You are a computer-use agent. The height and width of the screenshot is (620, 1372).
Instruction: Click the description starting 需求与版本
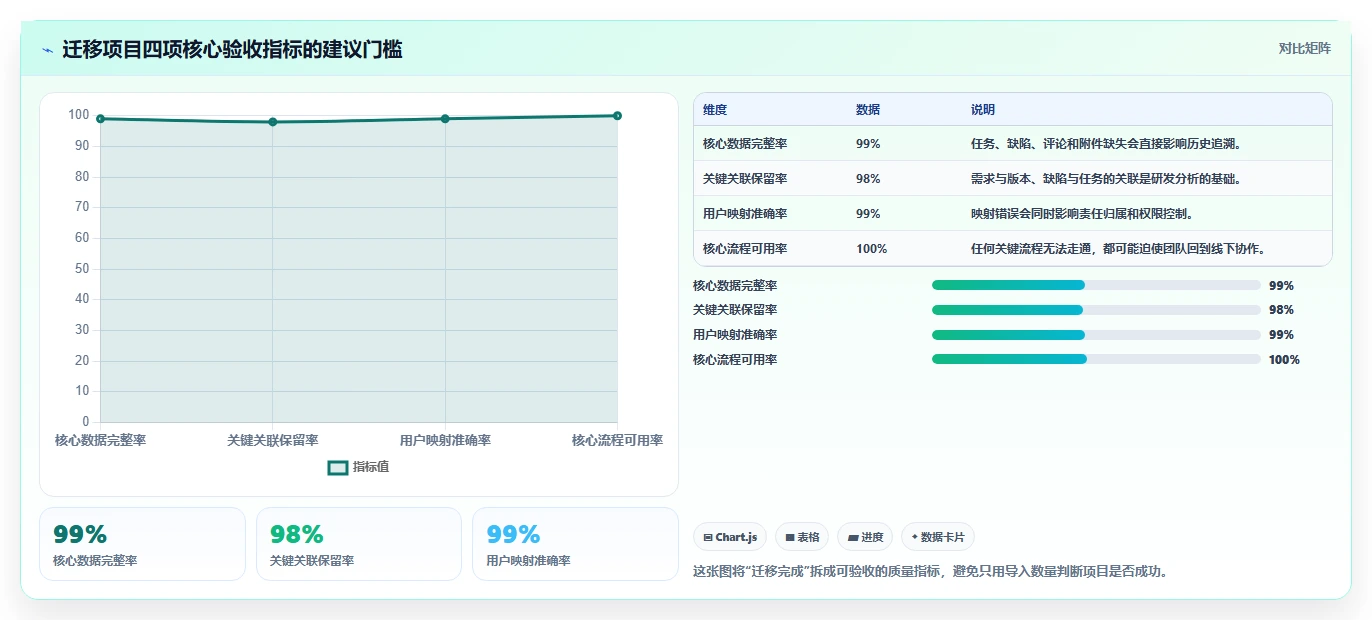click(1106, 179)
